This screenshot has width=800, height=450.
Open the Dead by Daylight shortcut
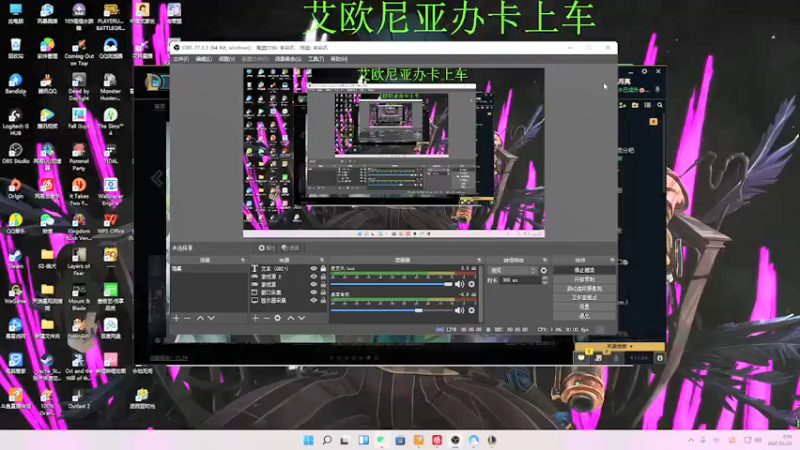pyautogui.click(x=79, y=86)
